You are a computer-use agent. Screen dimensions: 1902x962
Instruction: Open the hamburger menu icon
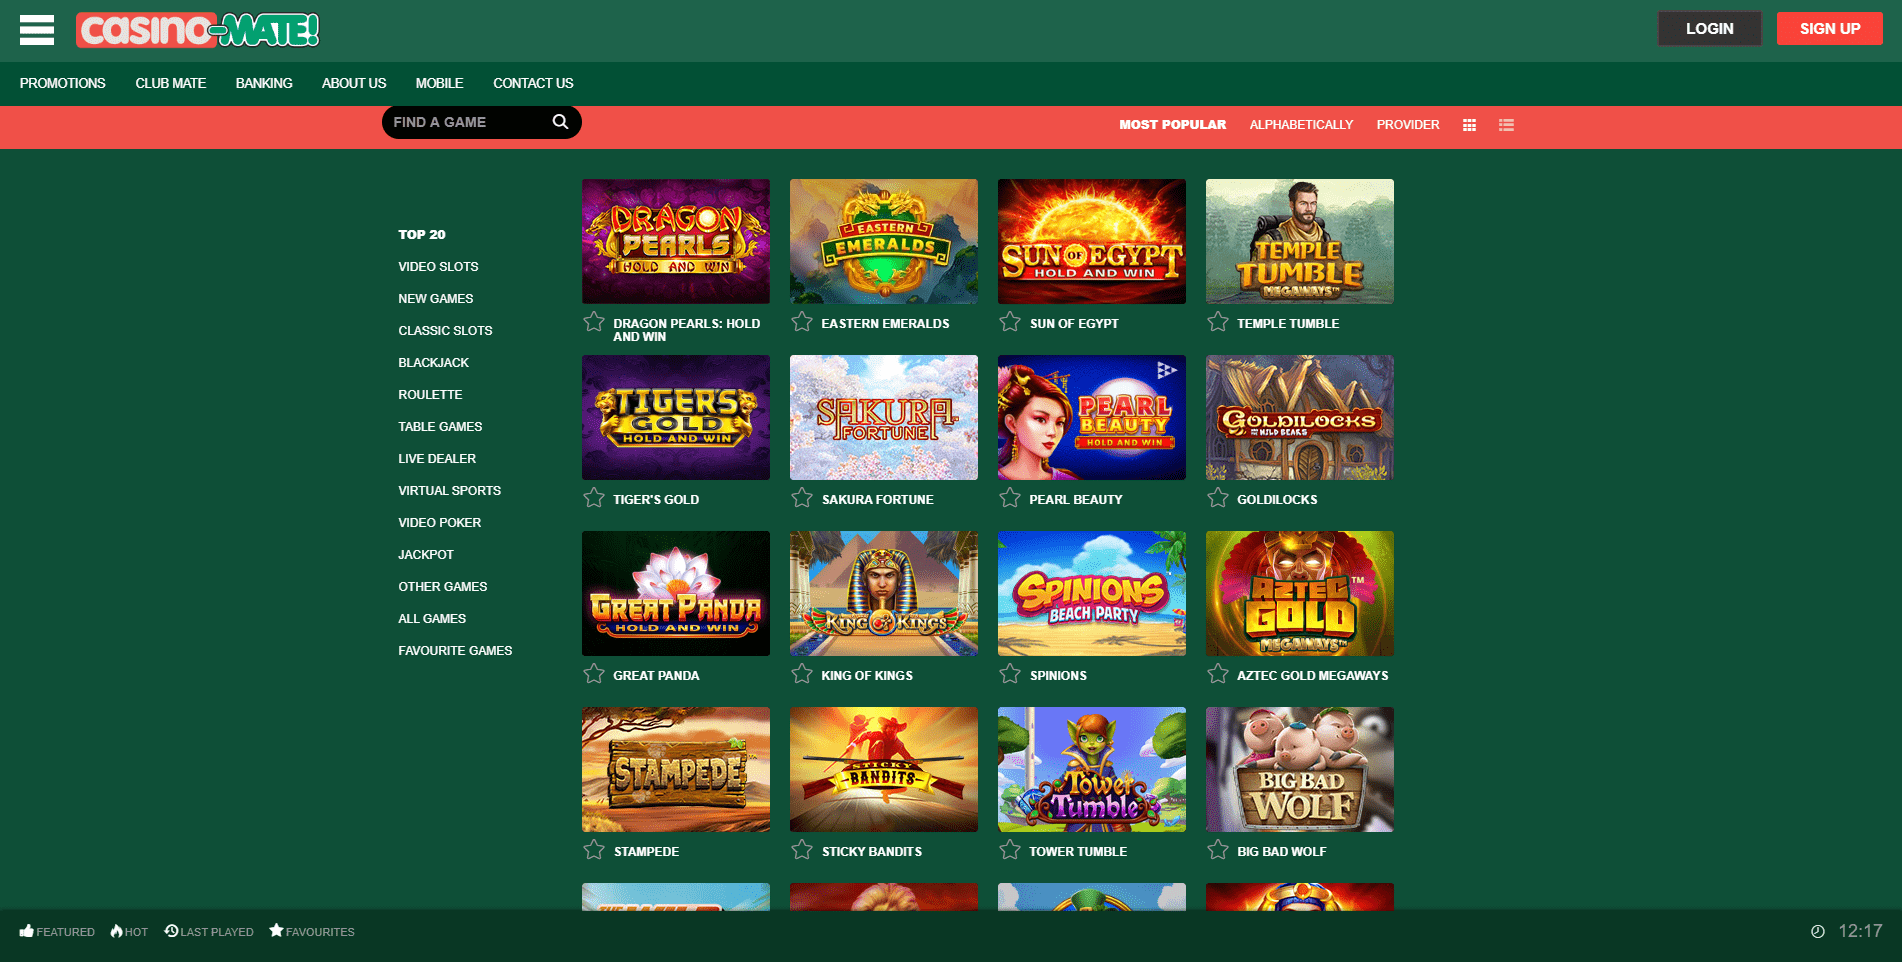point(37,30)
